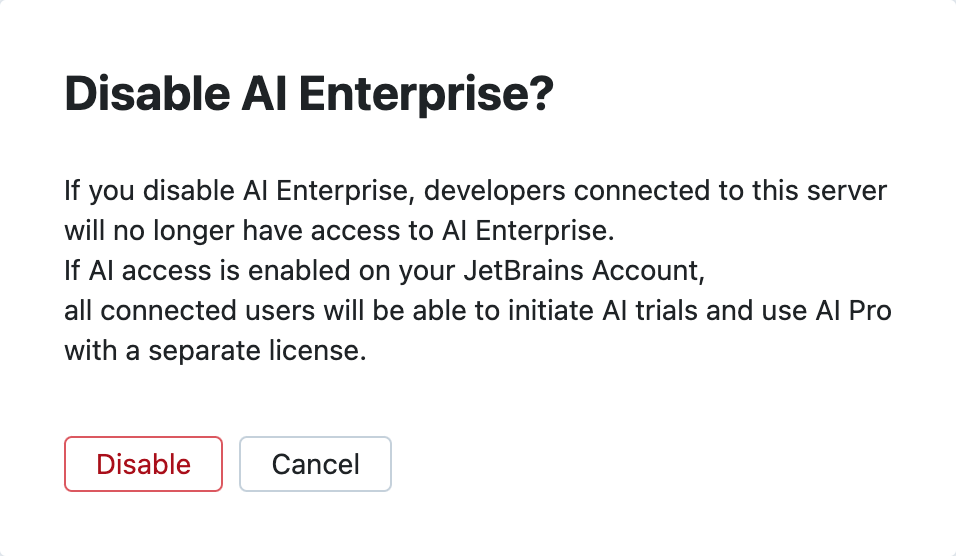
Task: Click the red Disable button
Action: tap(143, 464)
